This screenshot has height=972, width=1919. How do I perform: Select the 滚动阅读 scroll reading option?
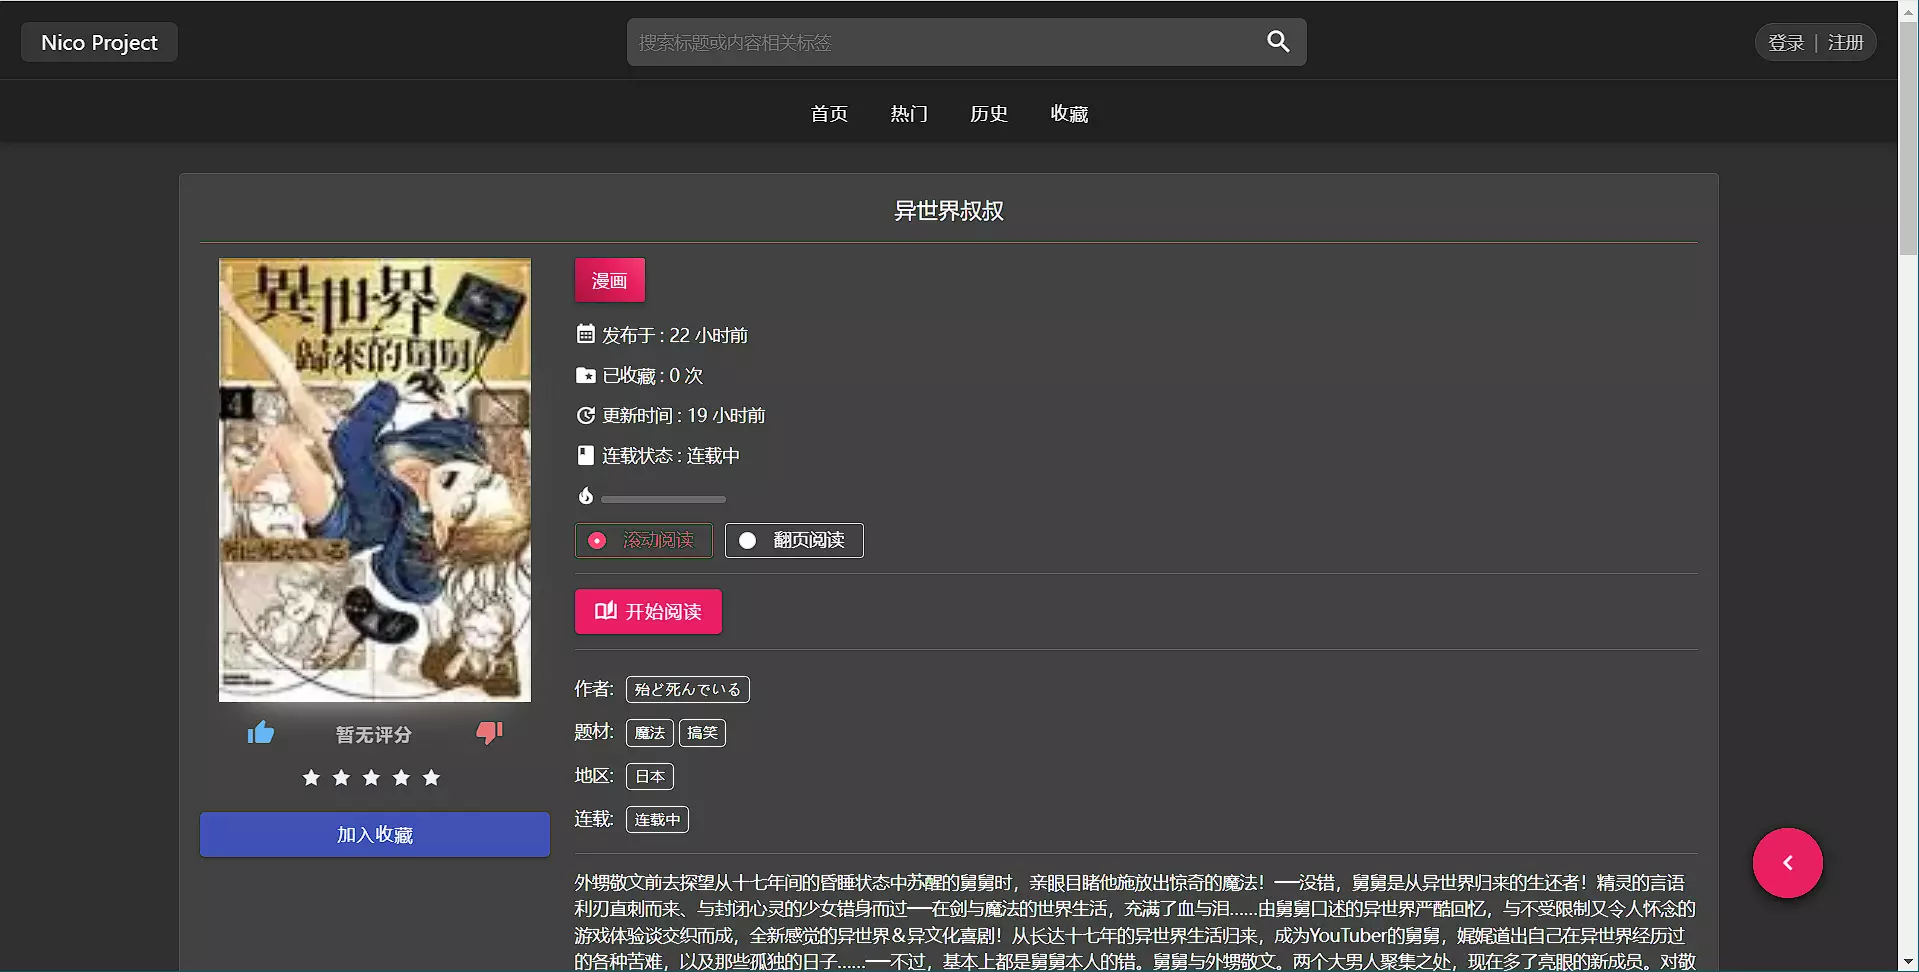pos(643,540)
